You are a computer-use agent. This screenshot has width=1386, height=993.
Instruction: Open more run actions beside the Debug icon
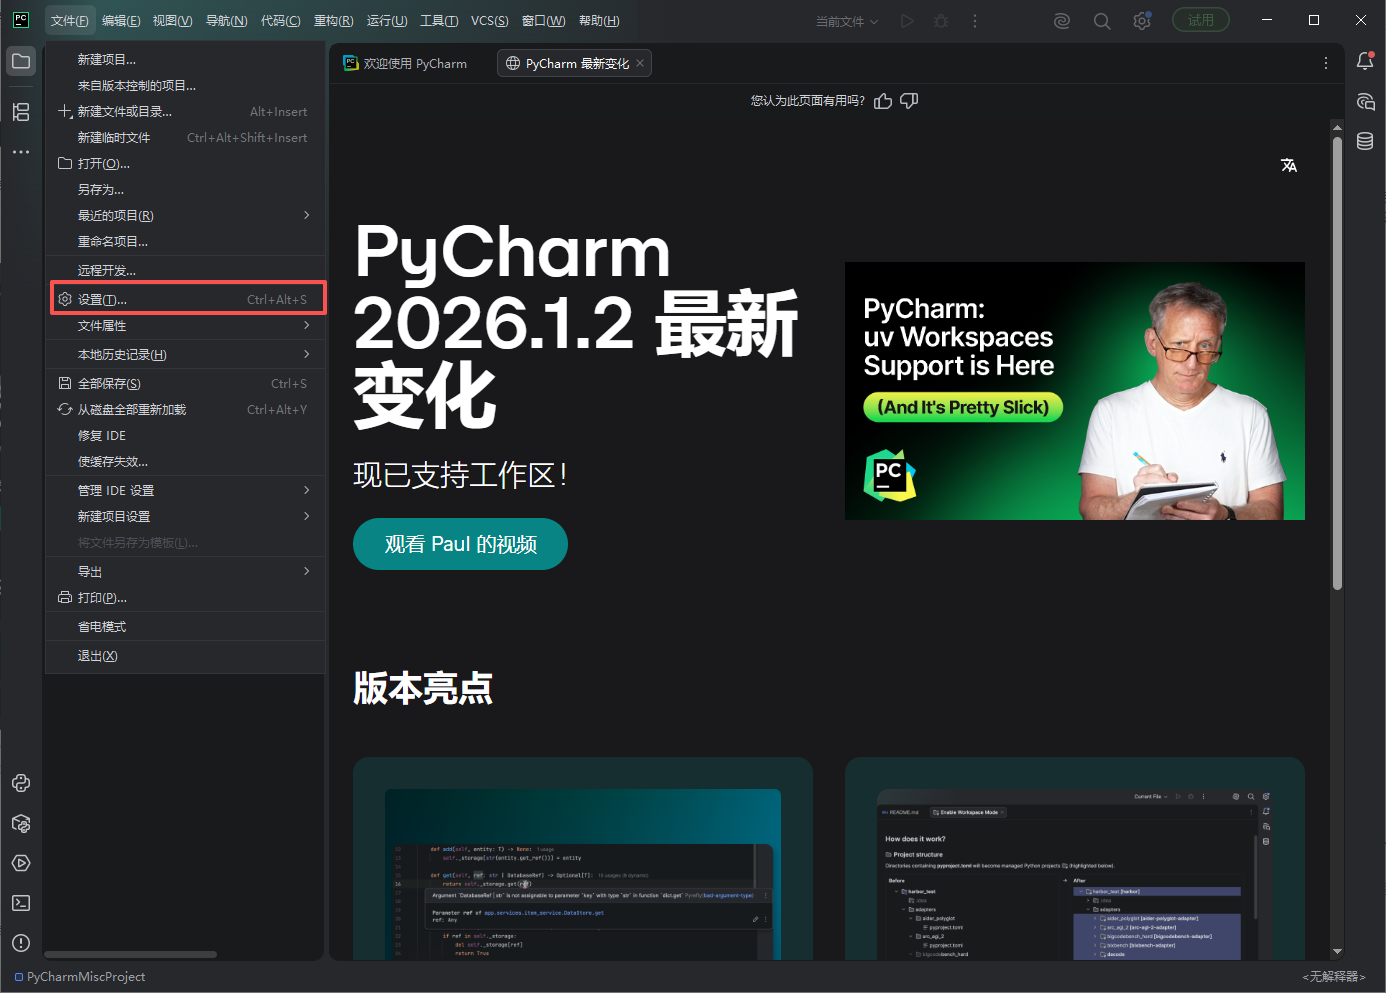975,21
